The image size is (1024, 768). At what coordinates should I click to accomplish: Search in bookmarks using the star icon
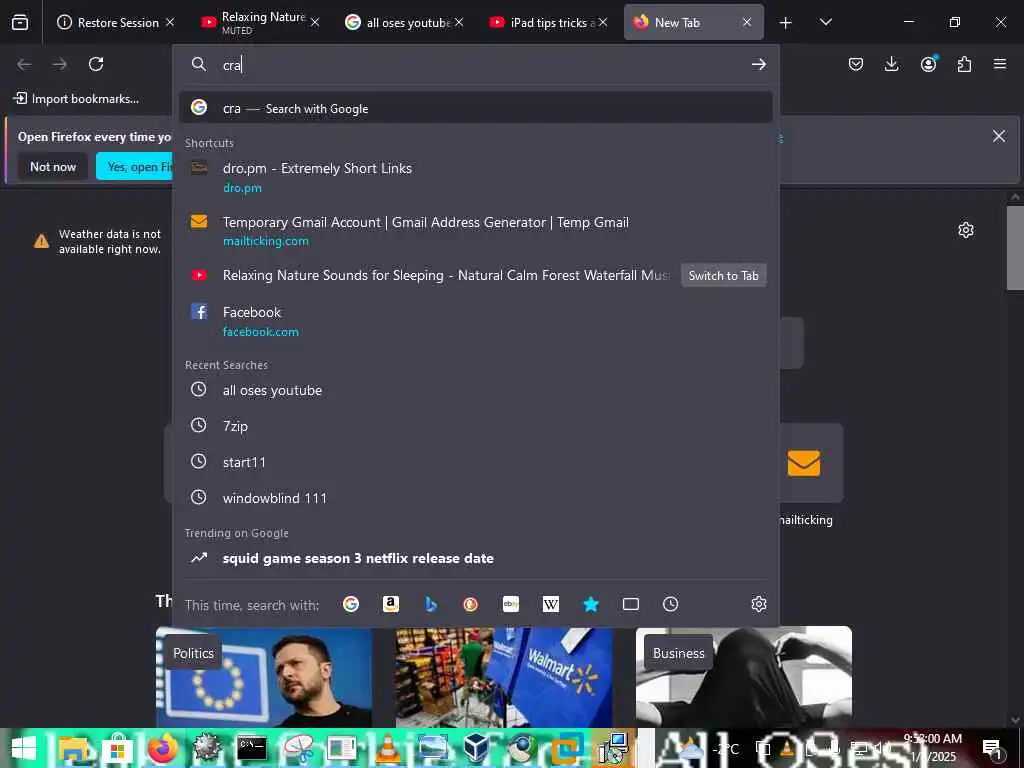pyautogui.click(x=590, y=604)
